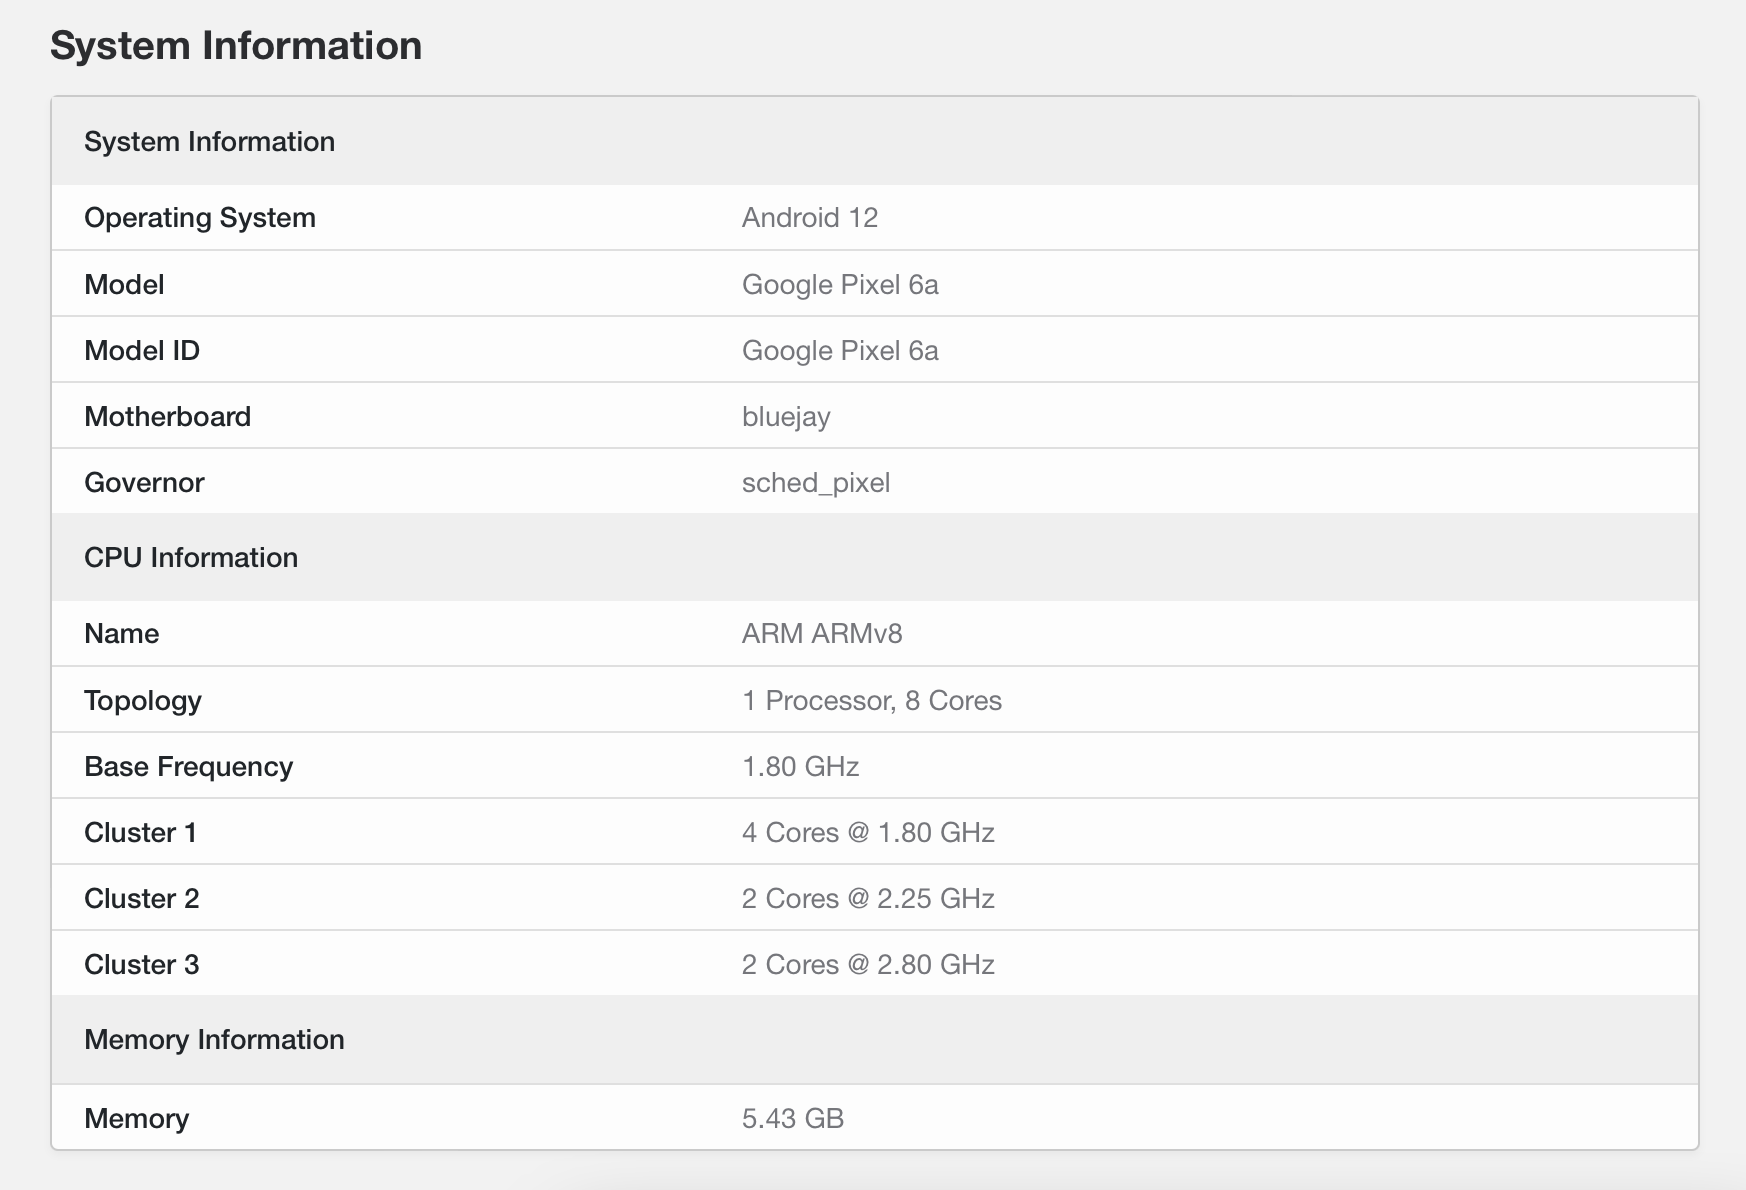Click the 'Cluster 1' label
1746x1190 pixels.
[140, 833]
